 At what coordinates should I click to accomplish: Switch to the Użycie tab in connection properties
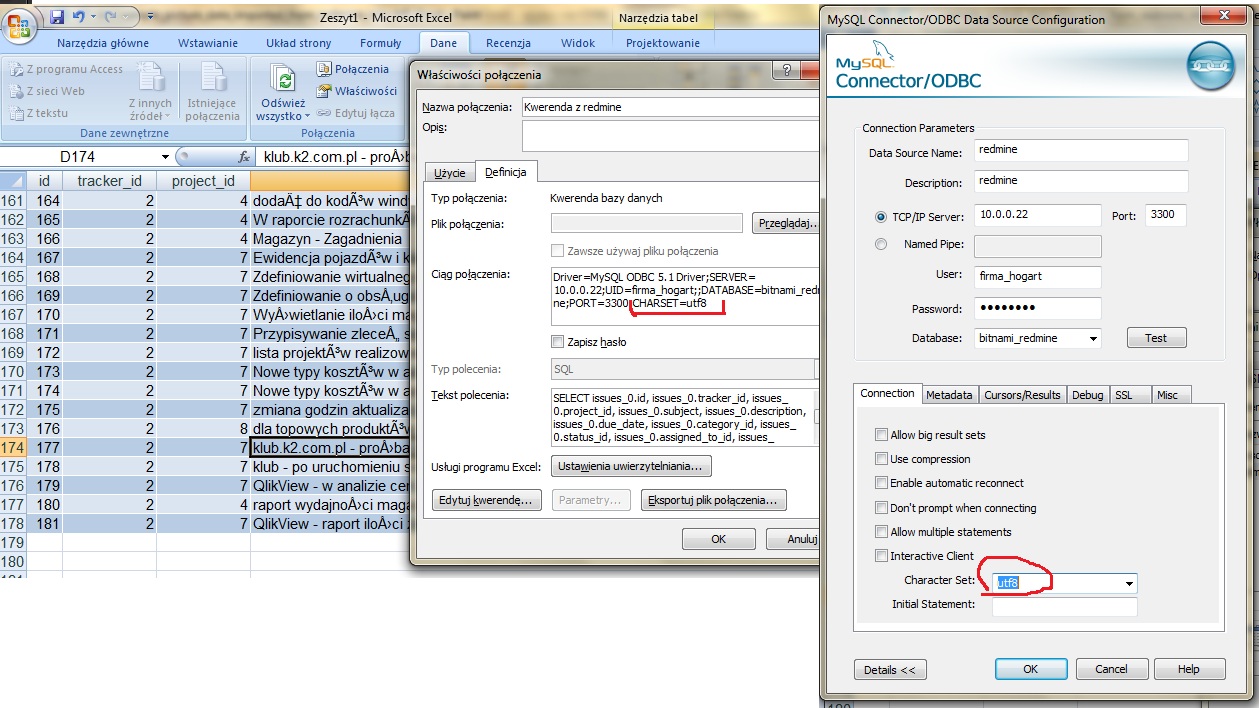449,173
